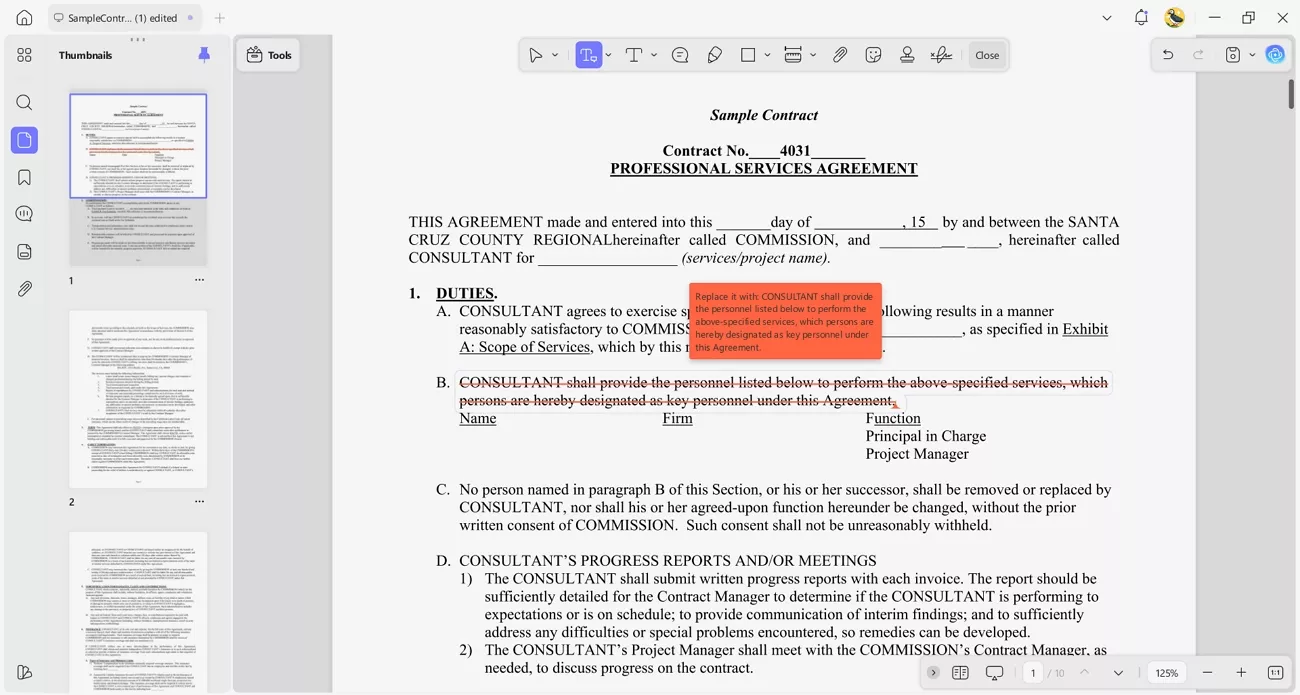Image resolution: width=1300 pixels, height=695 pixels.
Task: Toggle the pin on the Thumbnails panel
Action: pos(204,55)
